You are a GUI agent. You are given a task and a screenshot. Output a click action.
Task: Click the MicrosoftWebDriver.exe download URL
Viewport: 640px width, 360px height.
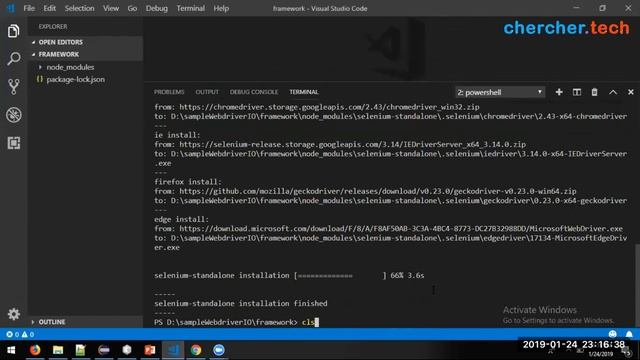tap(401, 229)
